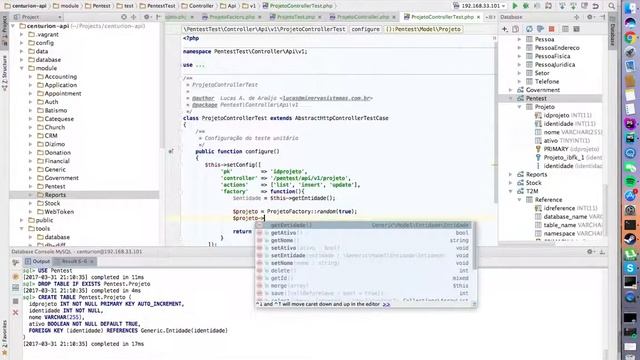Select the PRIMARY key entry under Projeto
The height and width of the screenshot is (360, 640).
point(556,149)
